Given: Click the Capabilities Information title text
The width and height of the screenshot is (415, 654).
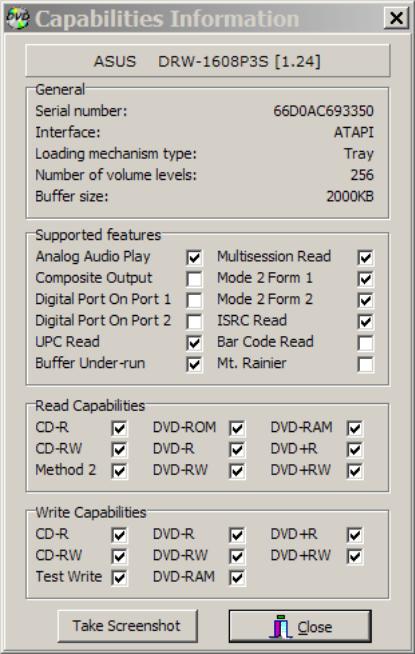Looking at the screenshot, I should coord(167,19).
